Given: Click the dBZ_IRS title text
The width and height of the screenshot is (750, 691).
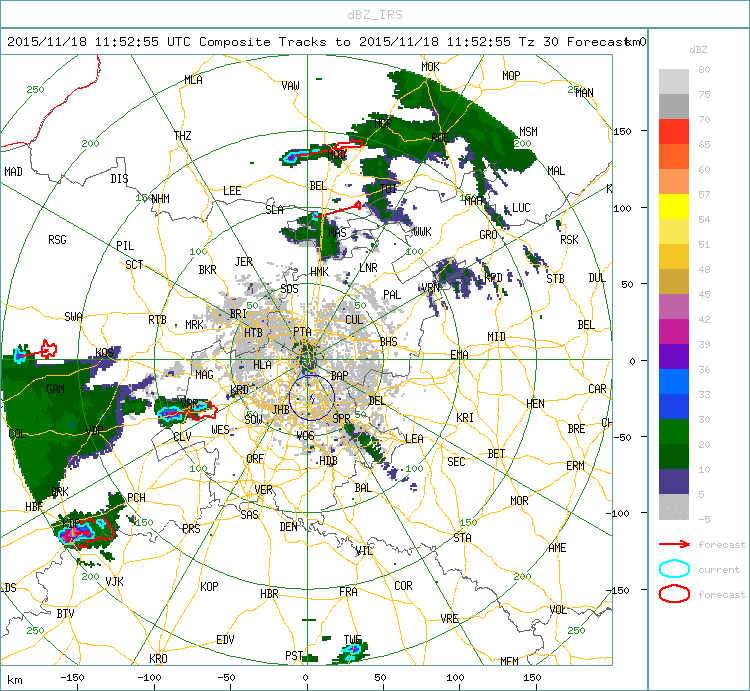Looking at the screenshot, I should [375, 15].
